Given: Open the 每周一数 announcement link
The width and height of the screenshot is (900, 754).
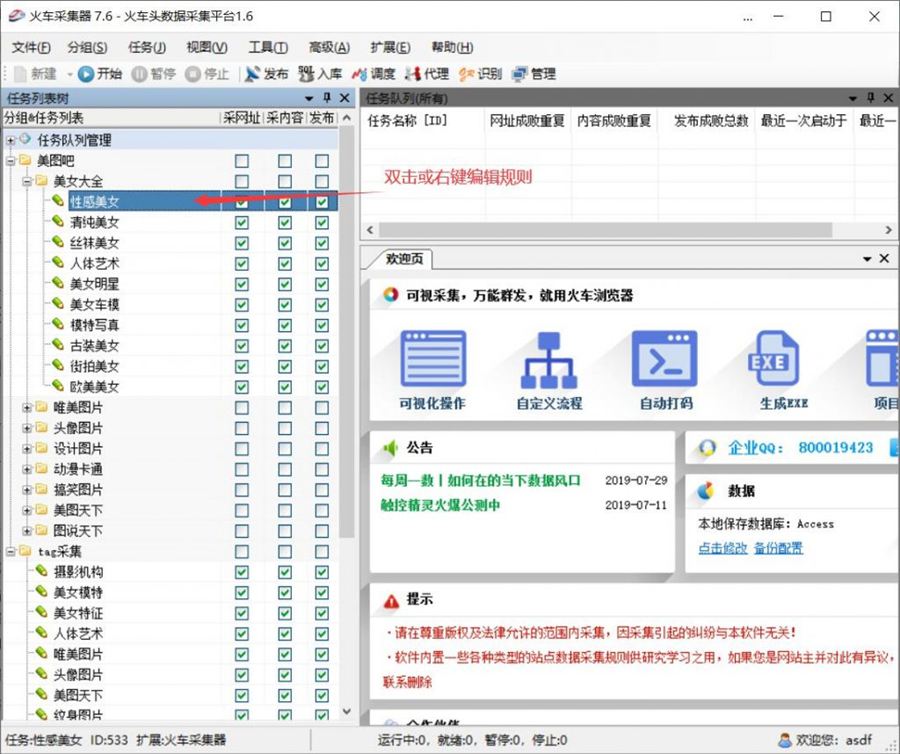Looking at the screenshot, I should (x=480, y=481).
